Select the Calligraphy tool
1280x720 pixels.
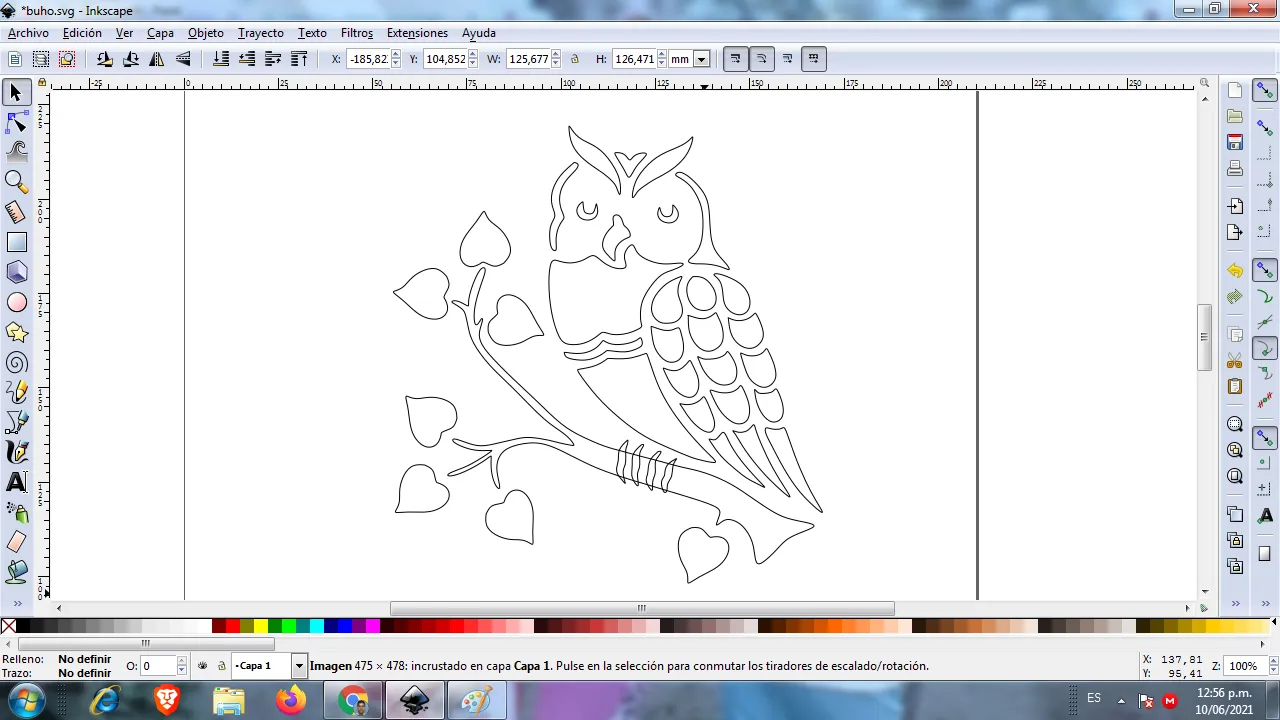(x=16, y=452)
